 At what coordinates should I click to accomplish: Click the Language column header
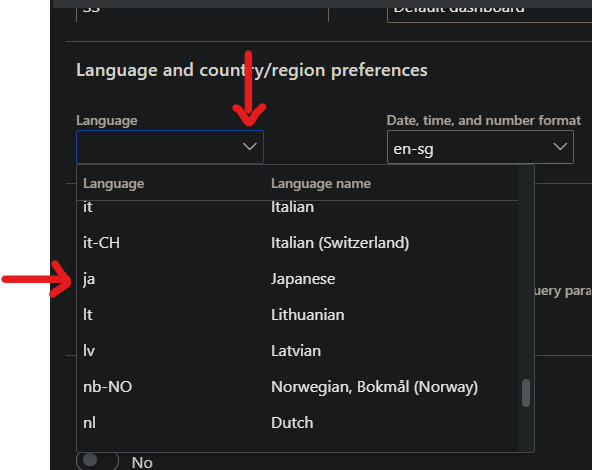point(114,183)
